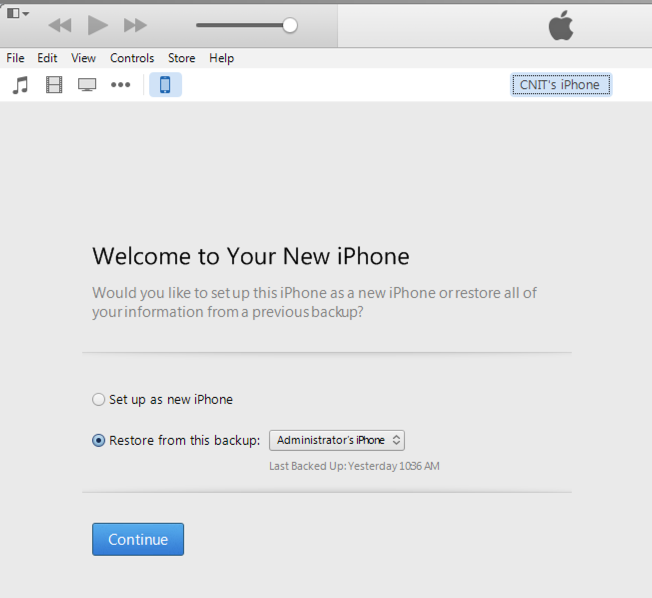Open the Edit menu

(x=47, y=58)
